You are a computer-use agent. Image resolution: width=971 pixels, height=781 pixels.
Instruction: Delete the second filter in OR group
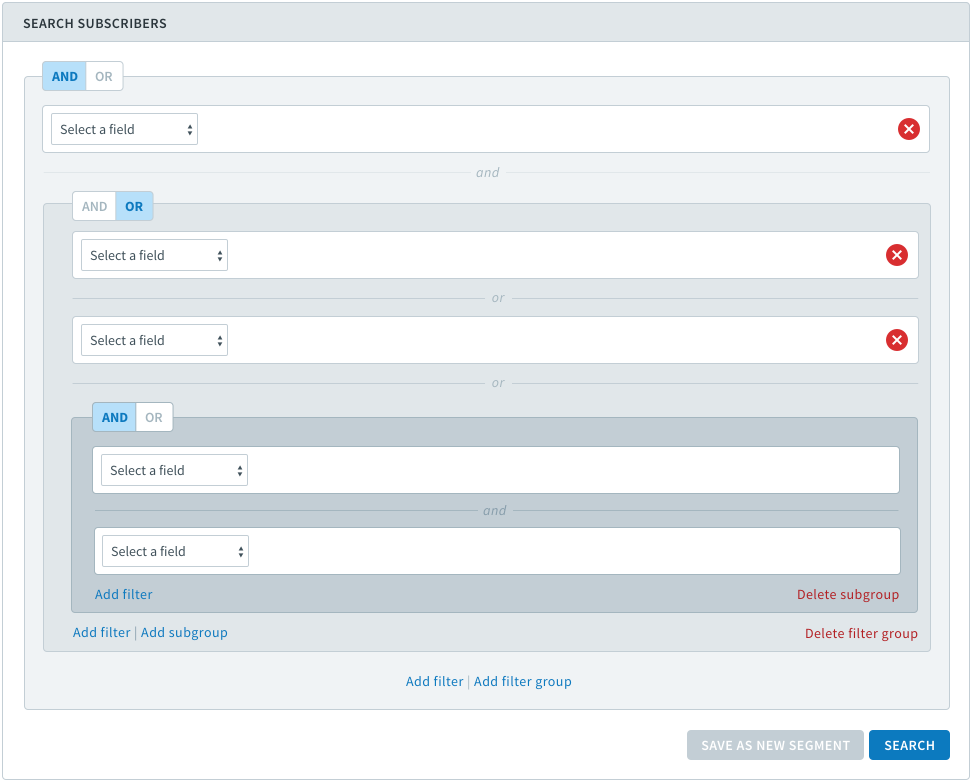click(x=897, y=339)
